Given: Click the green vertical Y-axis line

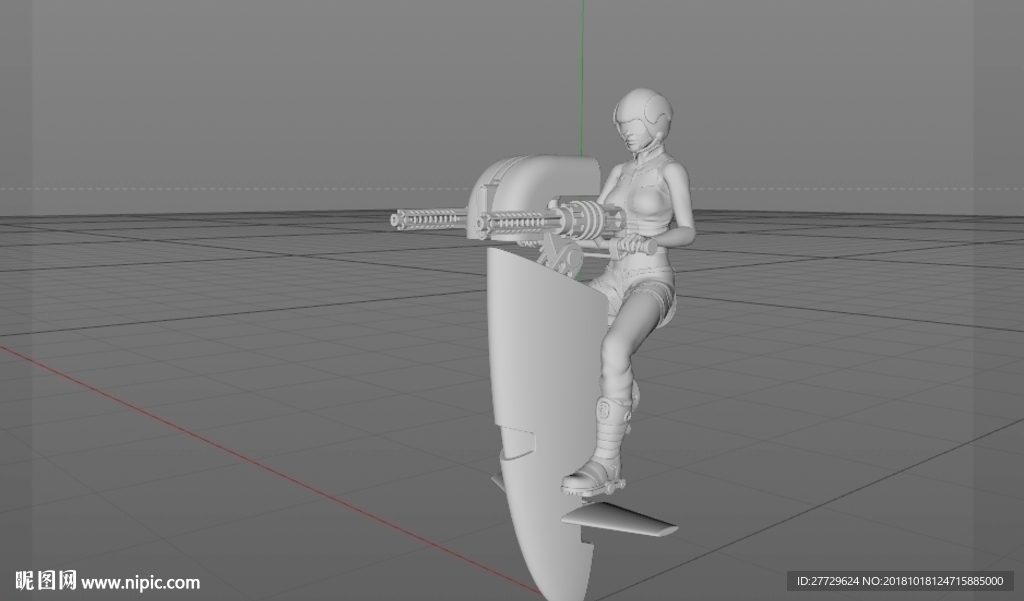Looking at the screenshot, I should (x=582, y=77).
